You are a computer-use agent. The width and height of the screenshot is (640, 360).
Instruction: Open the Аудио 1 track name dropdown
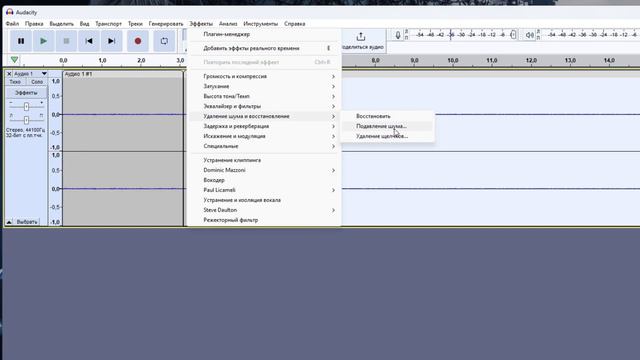pos(30,74)
